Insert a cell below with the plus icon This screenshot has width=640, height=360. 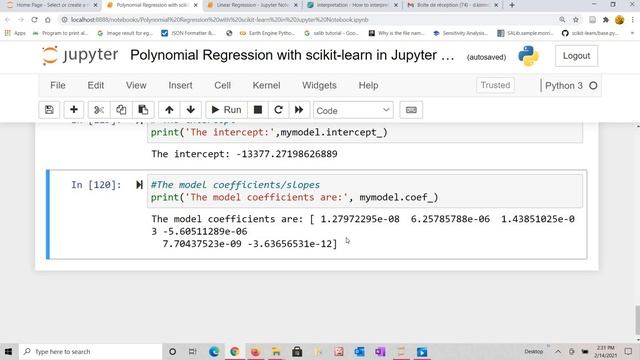pyautogui.click(x=74, y=110)
